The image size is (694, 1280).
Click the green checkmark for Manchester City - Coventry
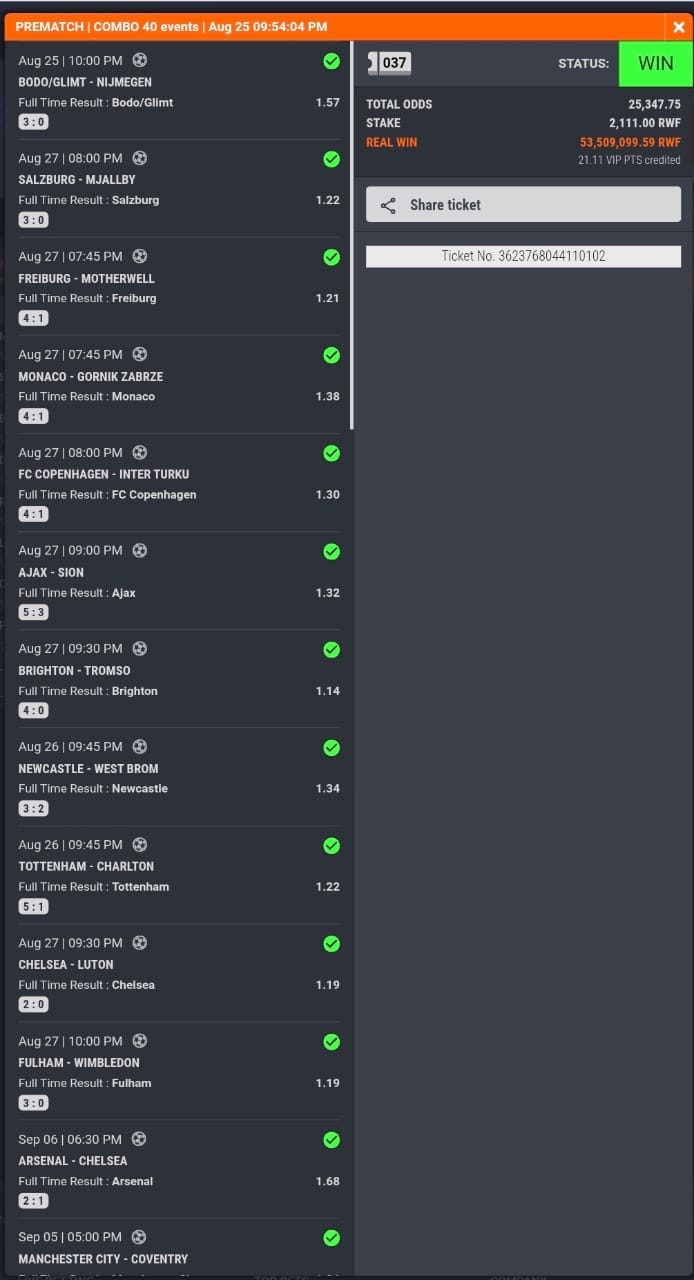point(332,1238)
